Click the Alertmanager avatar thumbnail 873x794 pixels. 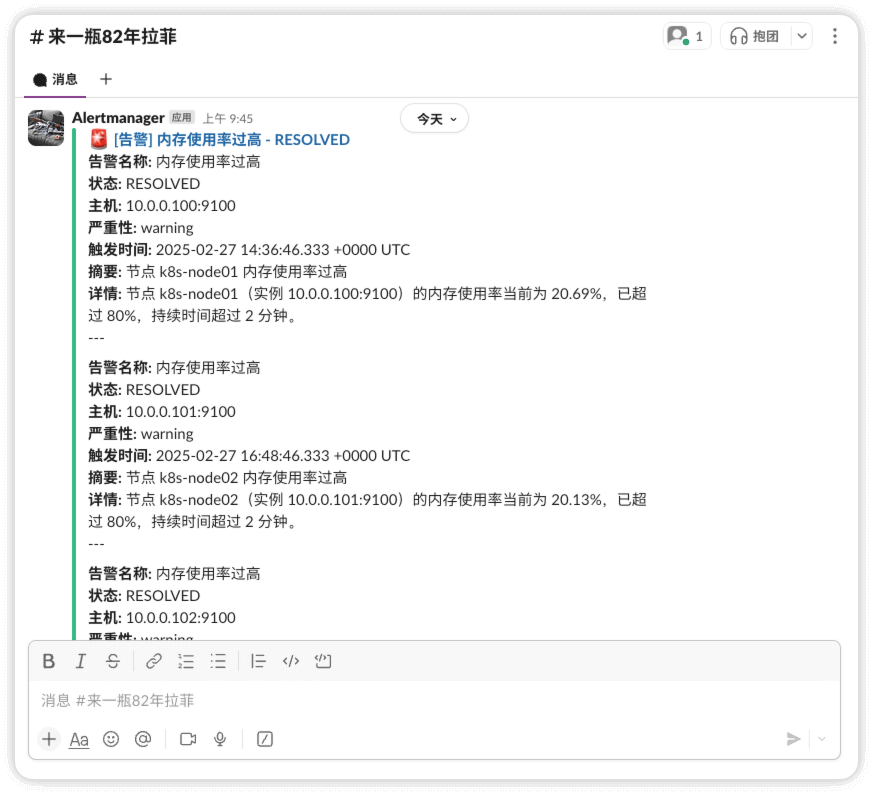pyautogui.click(x=46, y=128)
